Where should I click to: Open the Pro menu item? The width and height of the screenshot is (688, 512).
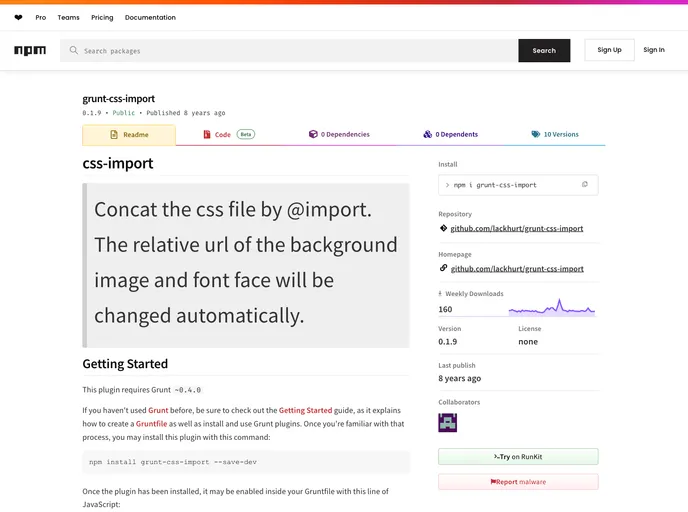(x=41, y=18)
